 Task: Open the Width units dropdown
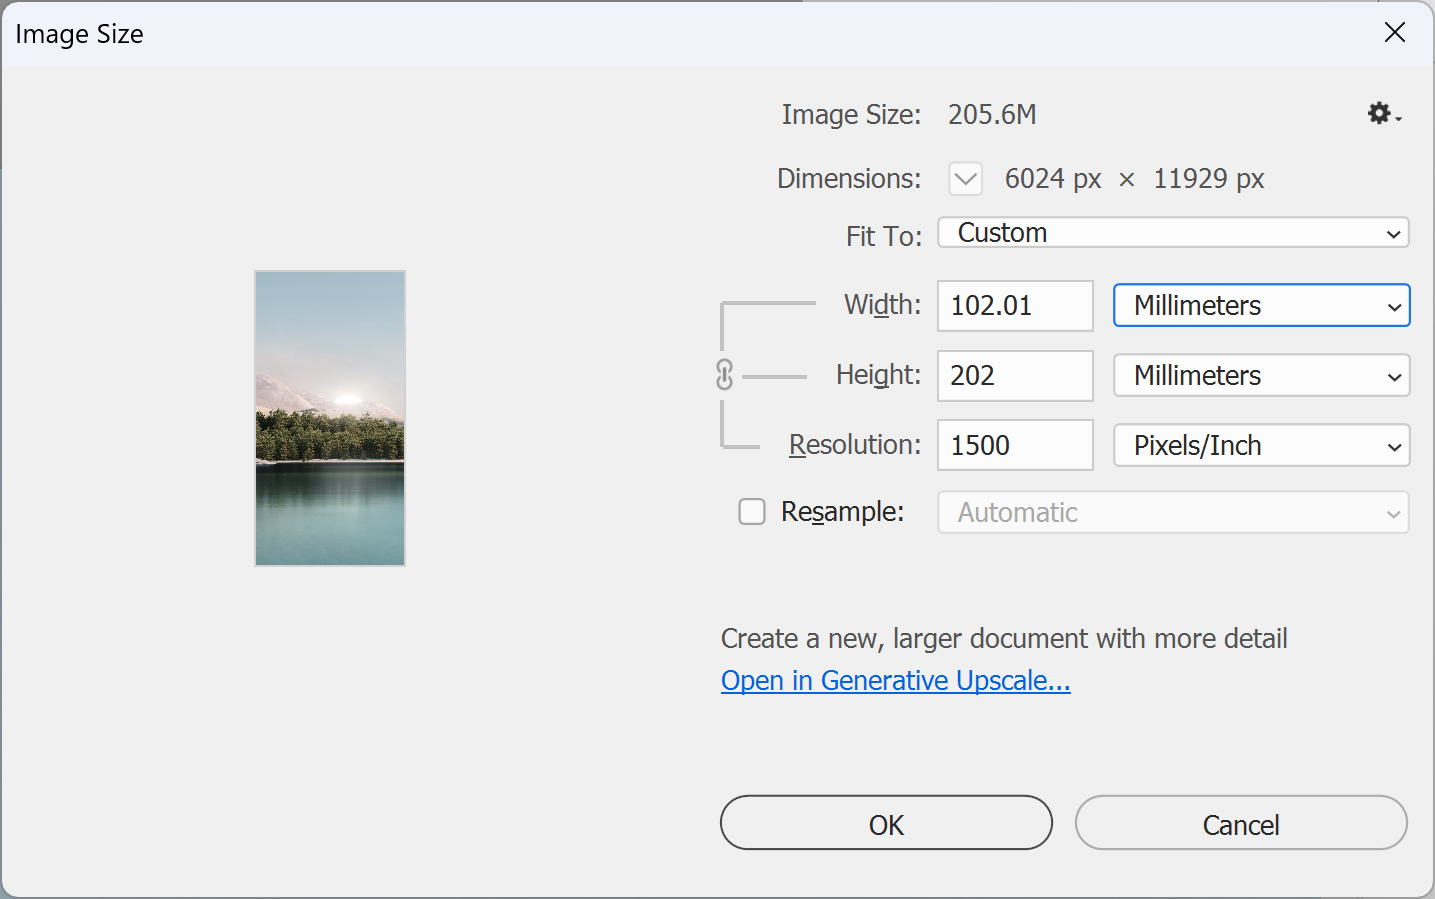pos(1262,305)
